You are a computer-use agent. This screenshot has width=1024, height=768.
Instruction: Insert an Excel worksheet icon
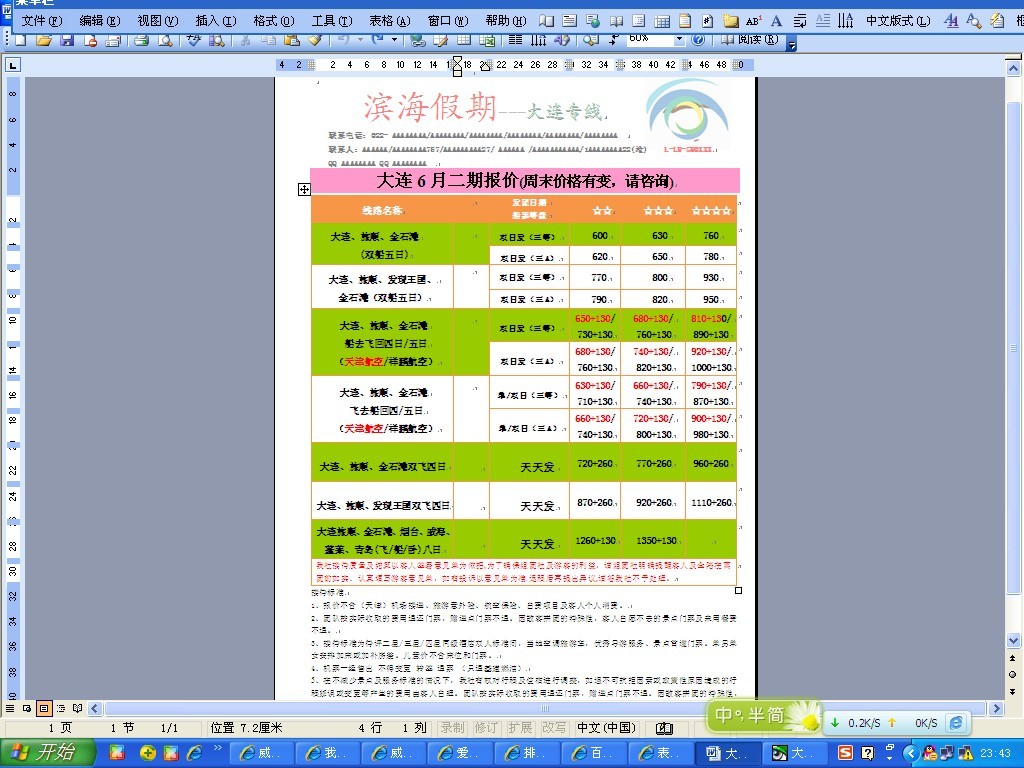[487, 40]
